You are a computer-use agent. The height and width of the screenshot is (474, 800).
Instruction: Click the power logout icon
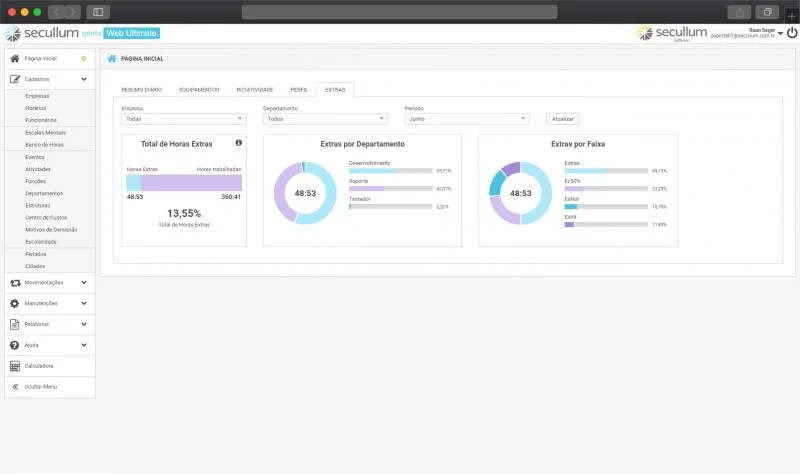[x=792, y=33]
